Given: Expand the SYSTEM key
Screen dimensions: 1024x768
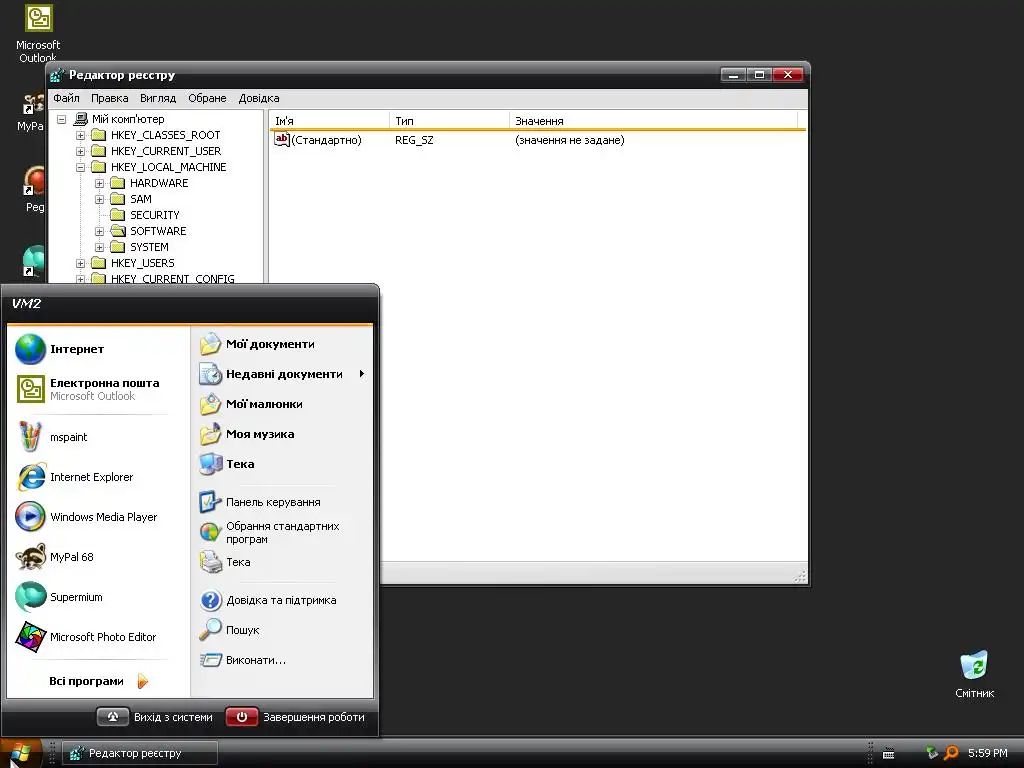Looking at the screenshot, I should pos(99,248).
